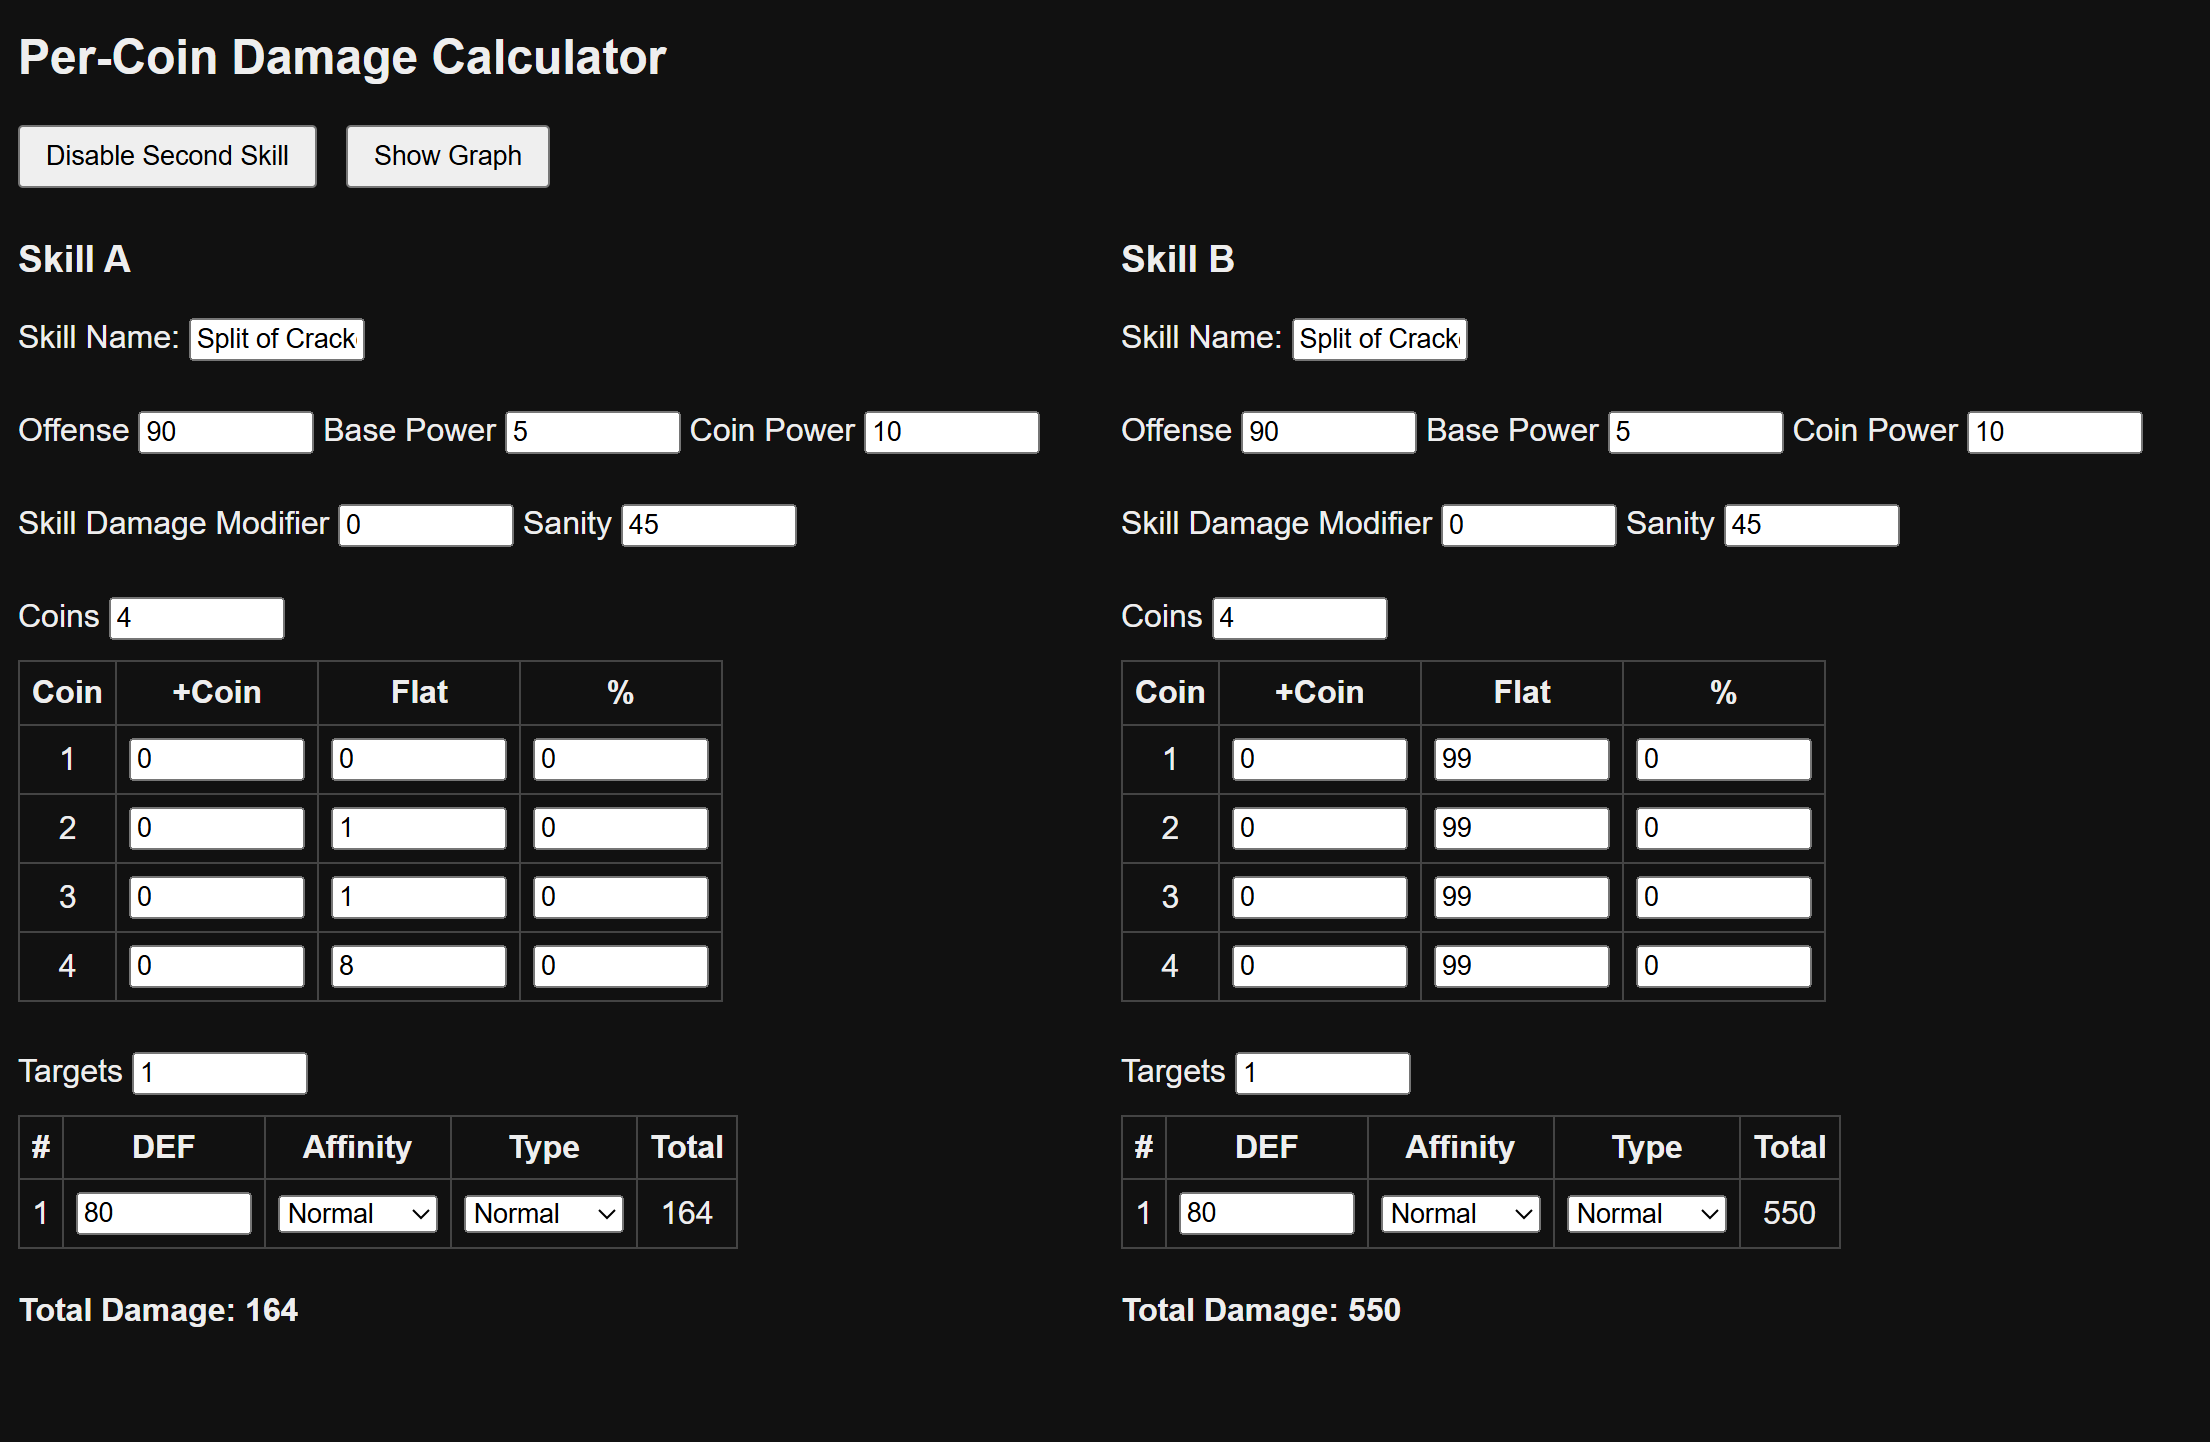Focus Skill A Skill Damage Modifier field
Viewport: 2210px width, 1442px height.
pyautogui.click(x=425, y=525)
